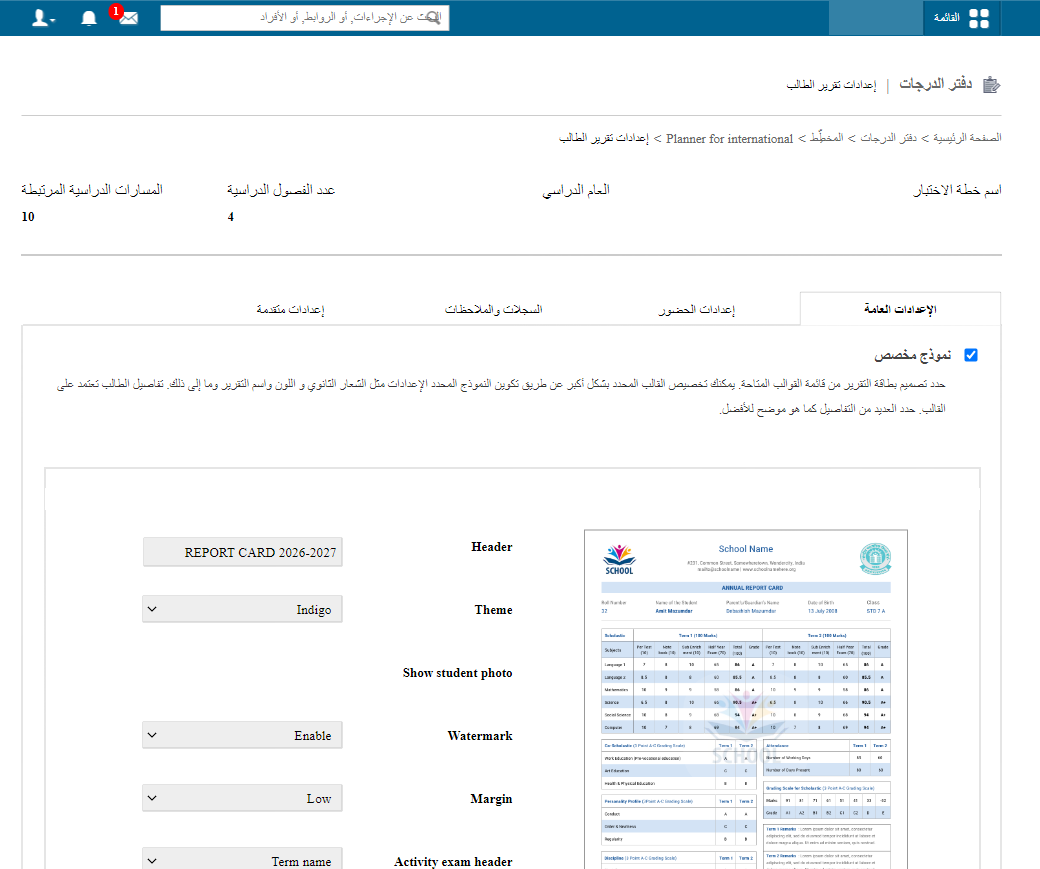Switch to the إعدادات متقدمة tab

click(291, 309)
